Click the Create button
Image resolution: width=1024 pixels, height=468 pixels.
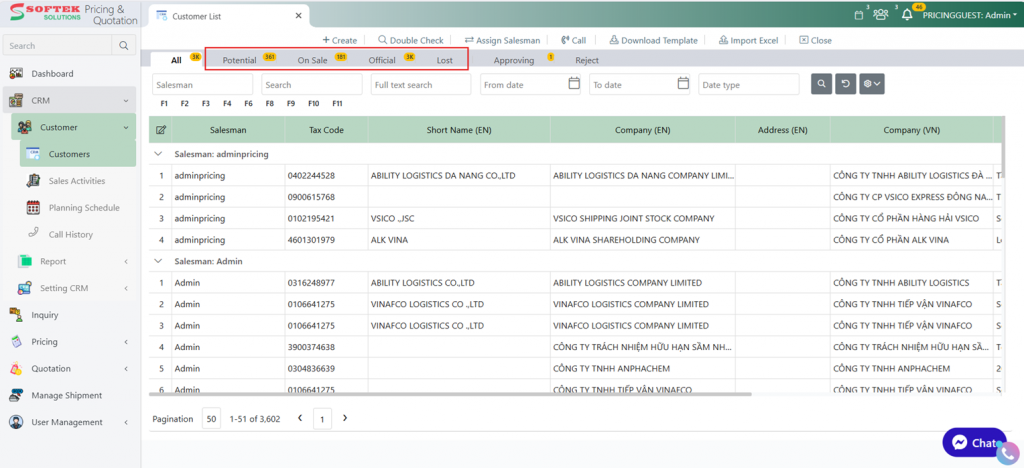340,40
